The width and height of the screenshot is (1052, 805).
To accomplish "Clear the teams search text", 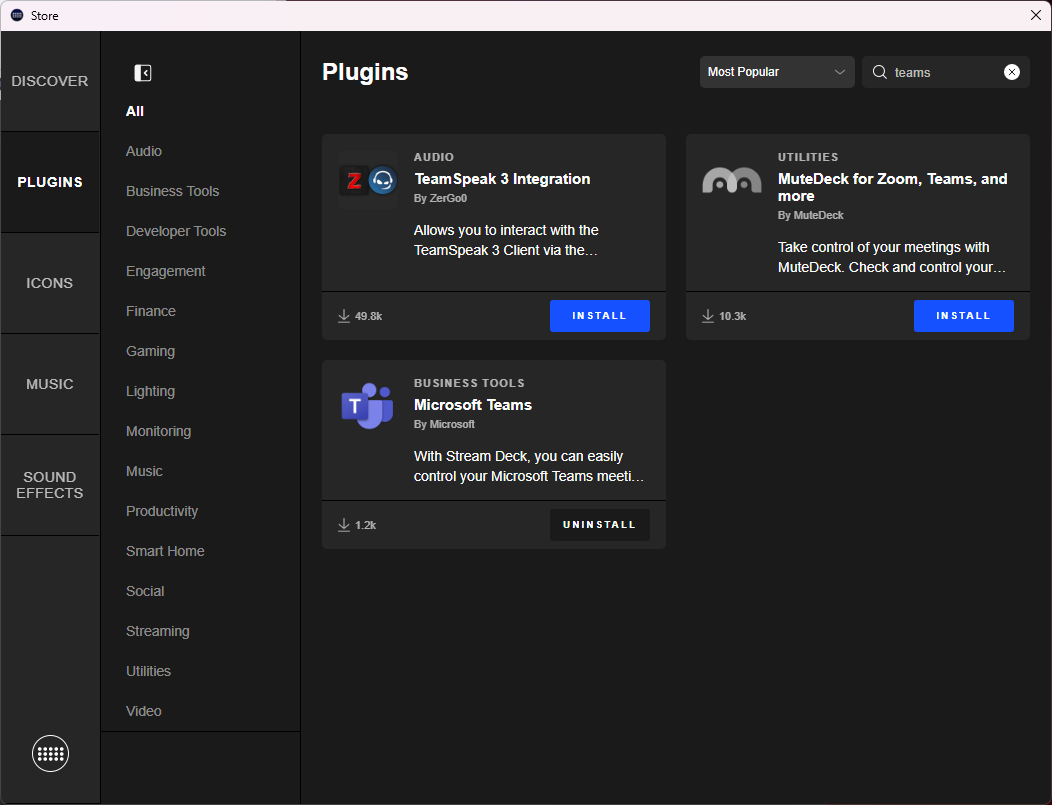I will pos(1012,72).
